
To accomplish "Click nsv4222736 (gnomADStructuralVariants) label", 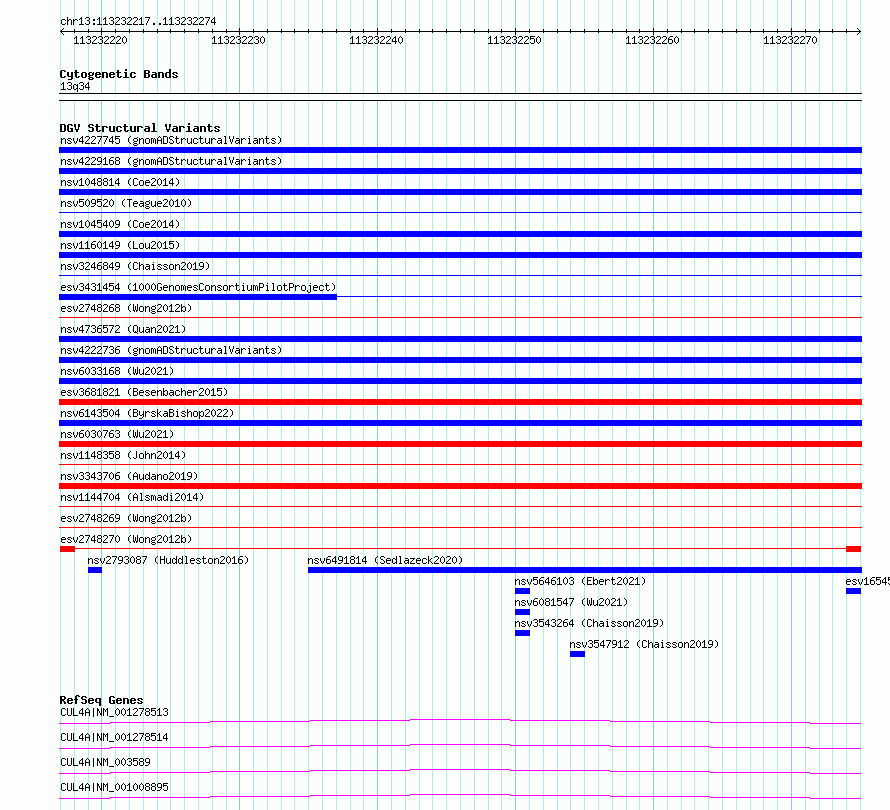I will click(171, 350).
